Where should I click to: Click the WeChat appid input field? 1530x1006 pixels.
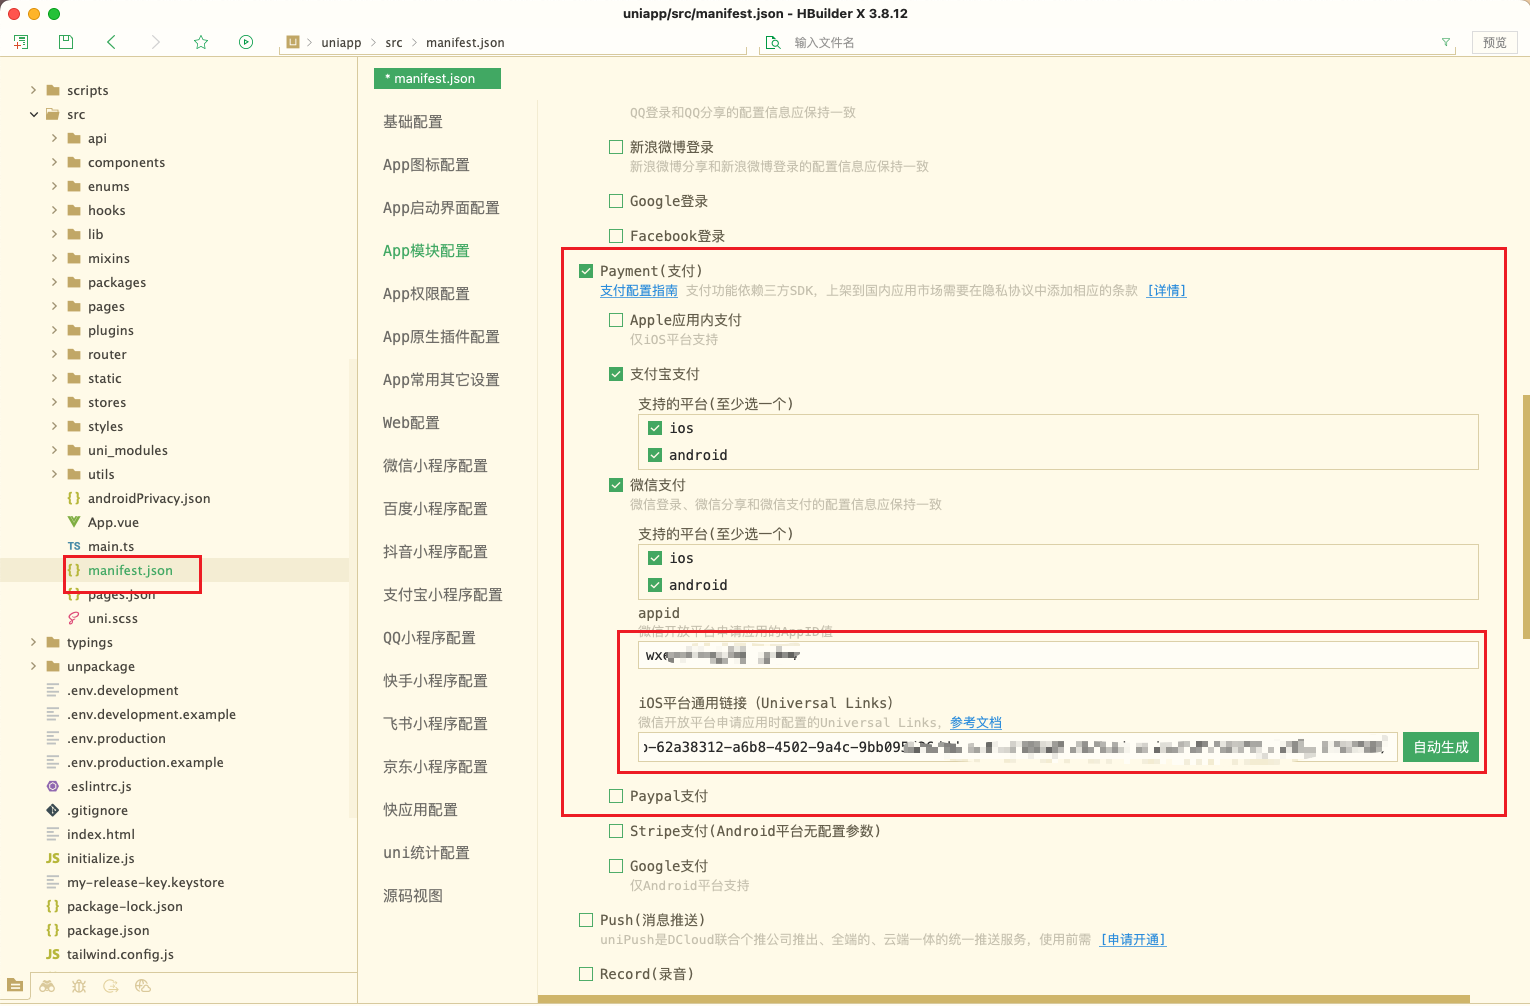pos(1058,655)
